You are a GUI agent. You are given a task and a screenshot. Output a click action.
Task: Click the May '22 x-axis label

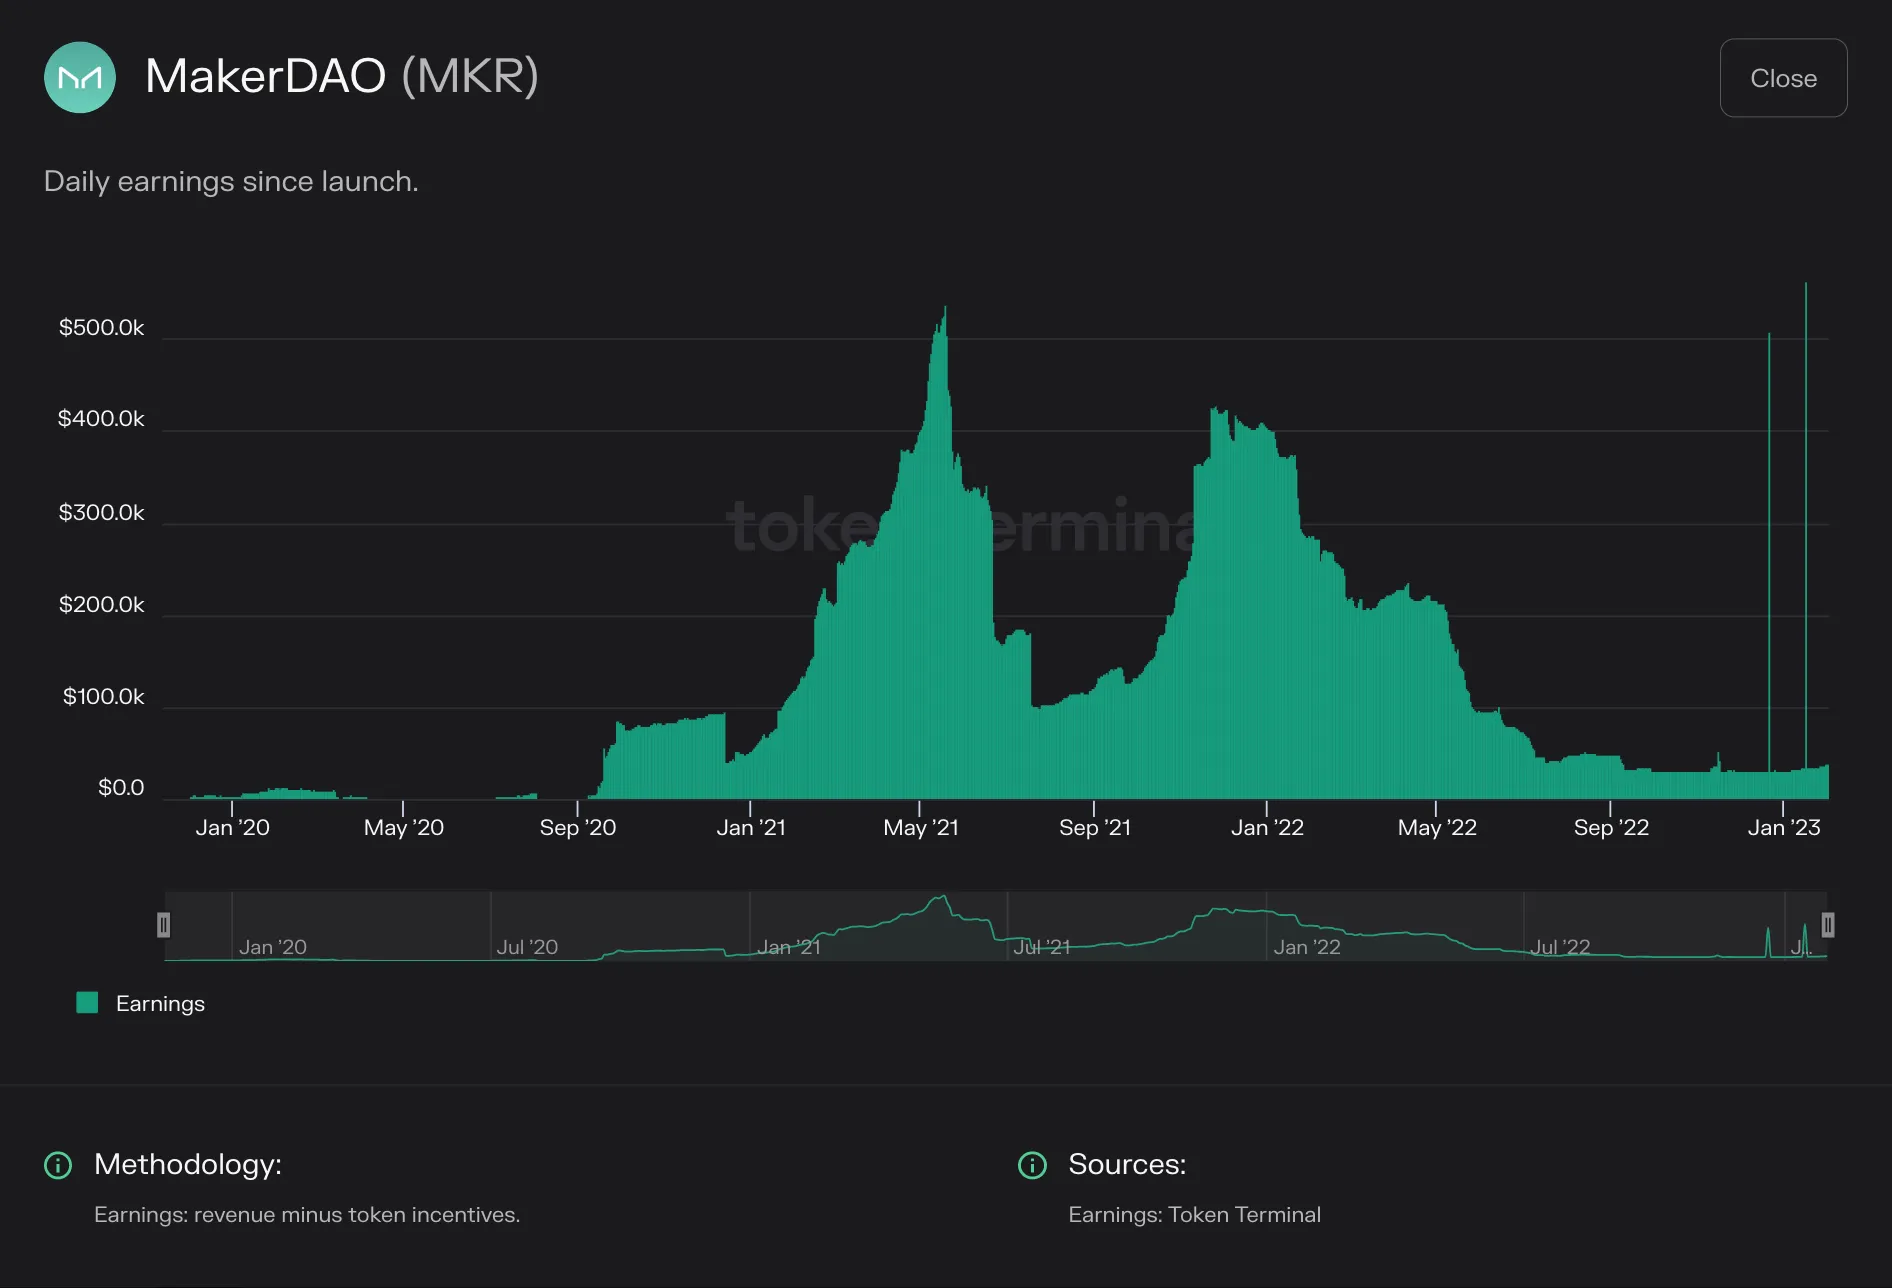(1437, 828)
